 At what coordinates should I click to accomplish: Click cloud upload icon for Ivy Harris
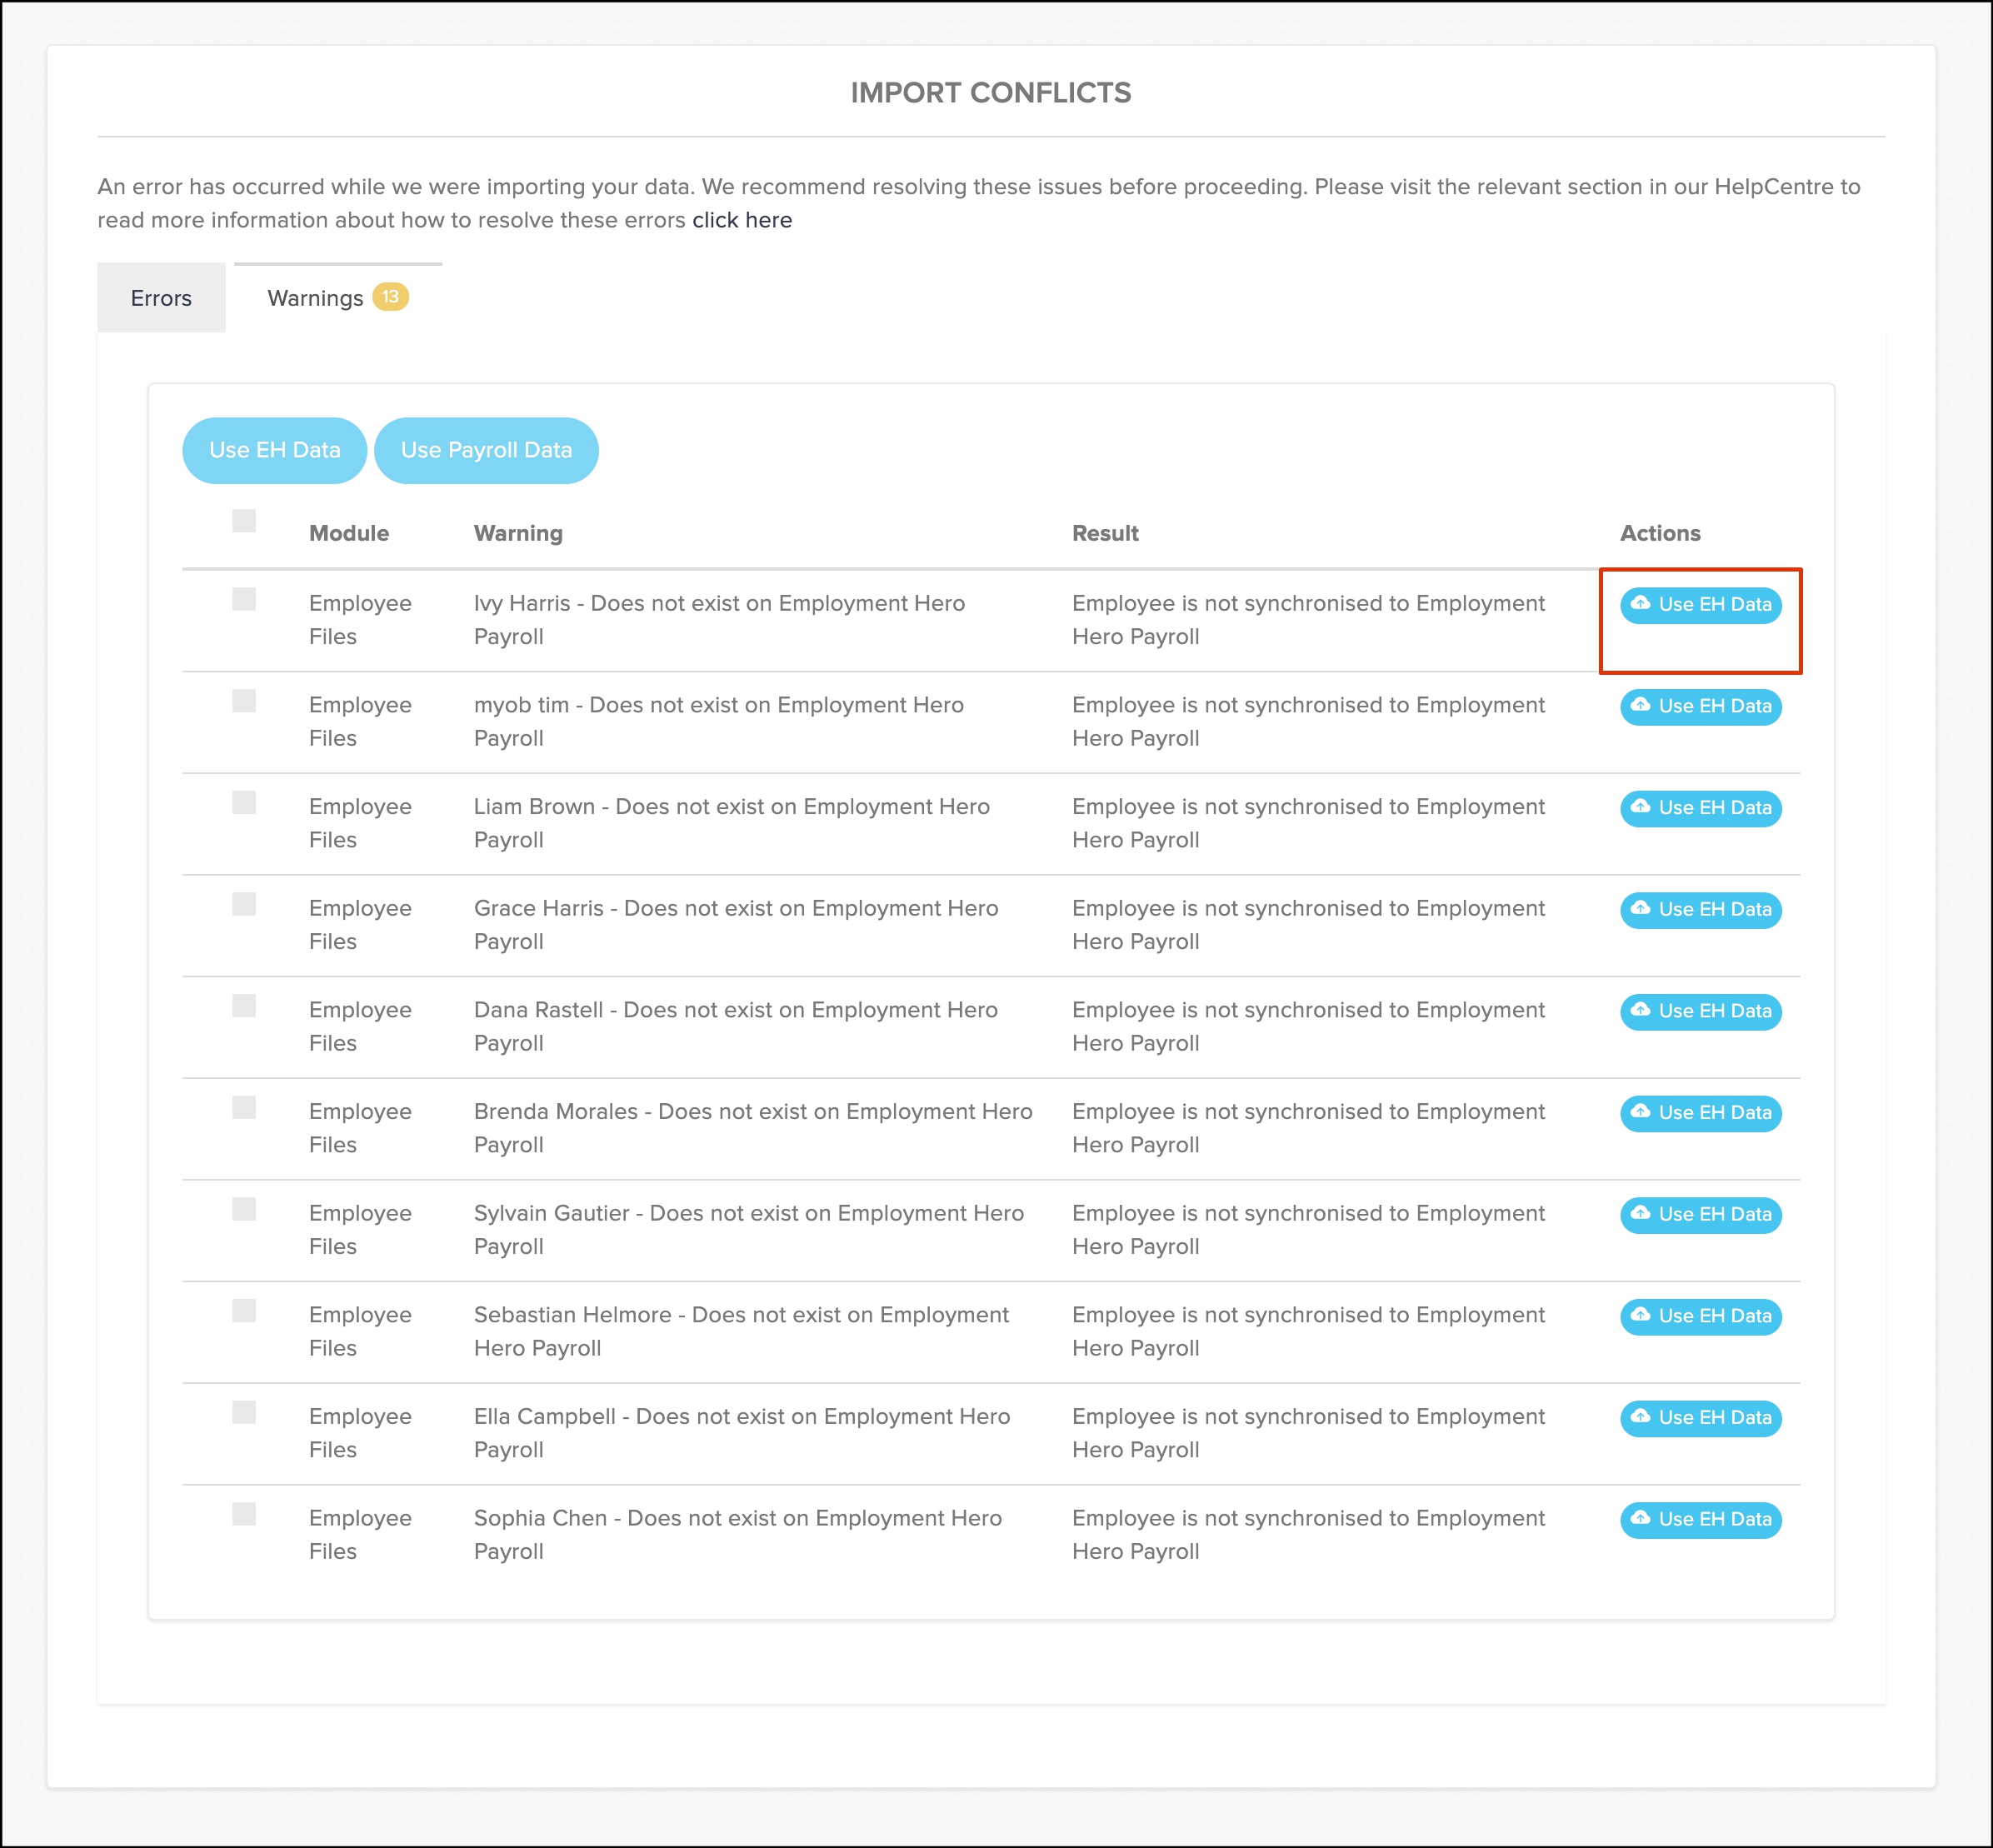[x=1640, y=603]
